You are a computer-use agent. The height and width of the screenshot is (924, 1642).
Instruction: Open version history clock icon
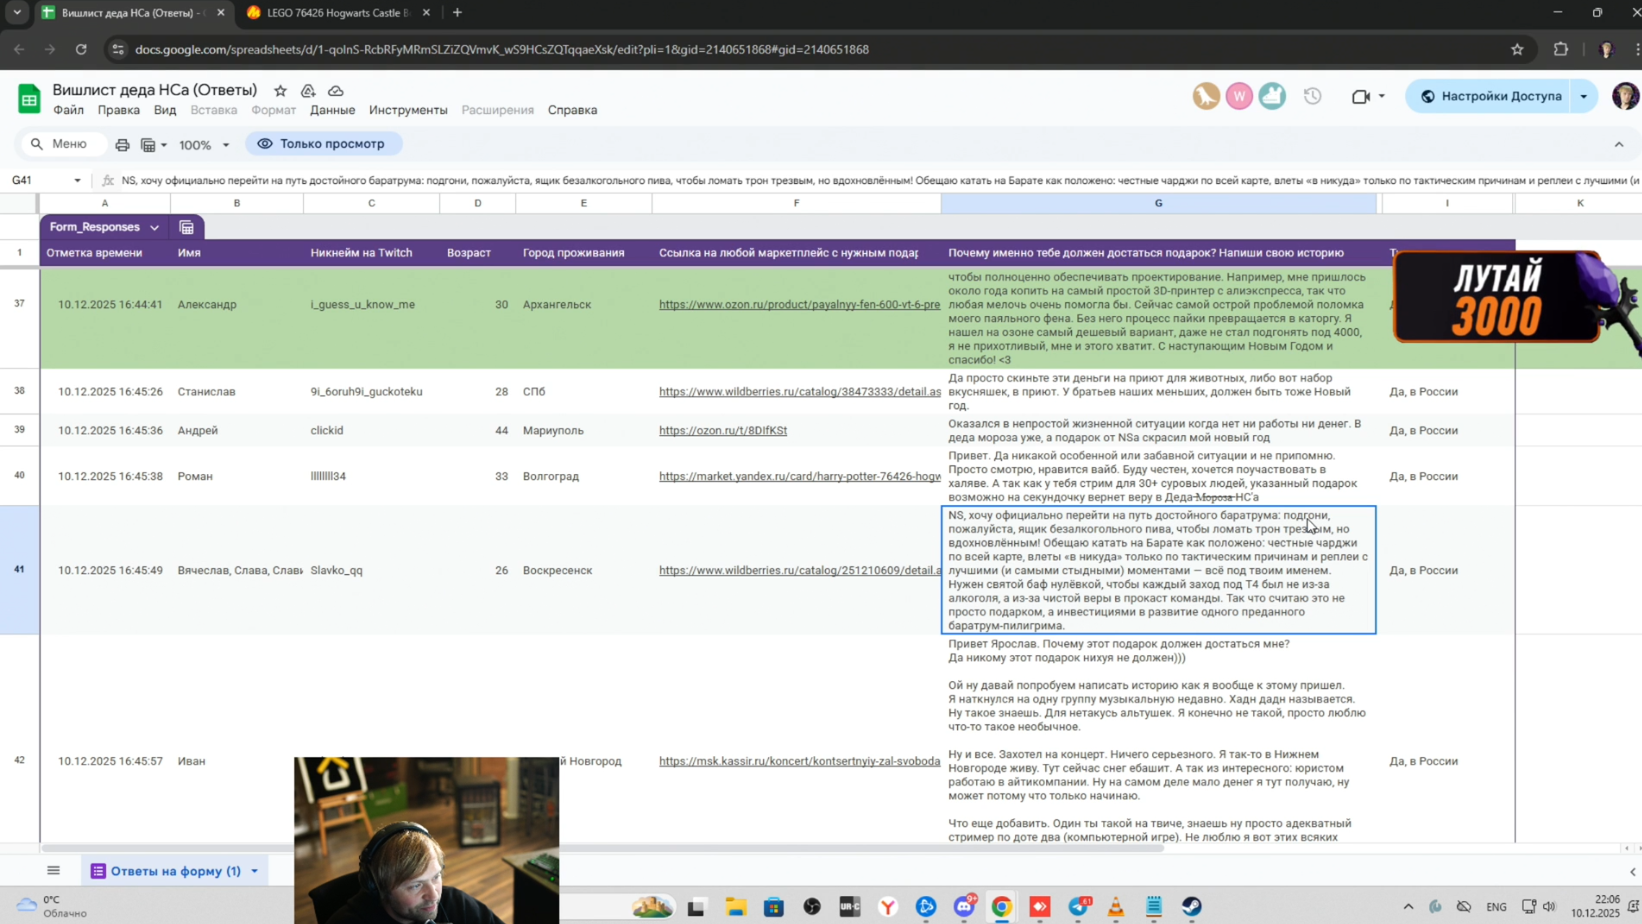1312,96
